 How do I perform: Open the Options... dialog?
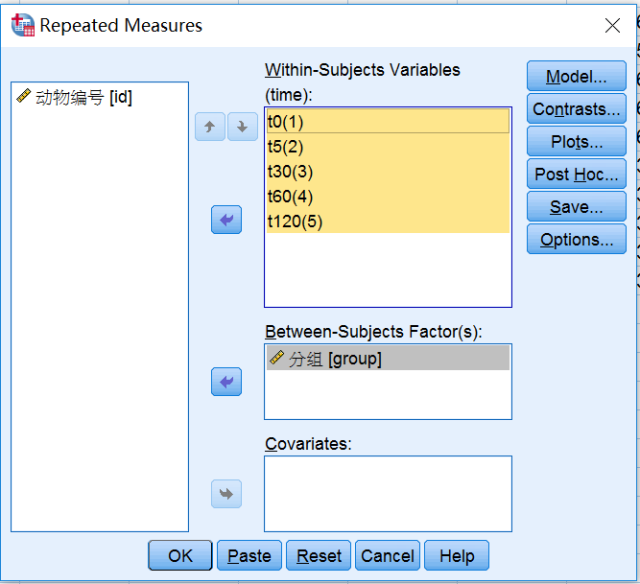pyautogui.click(x=576, y=239)
